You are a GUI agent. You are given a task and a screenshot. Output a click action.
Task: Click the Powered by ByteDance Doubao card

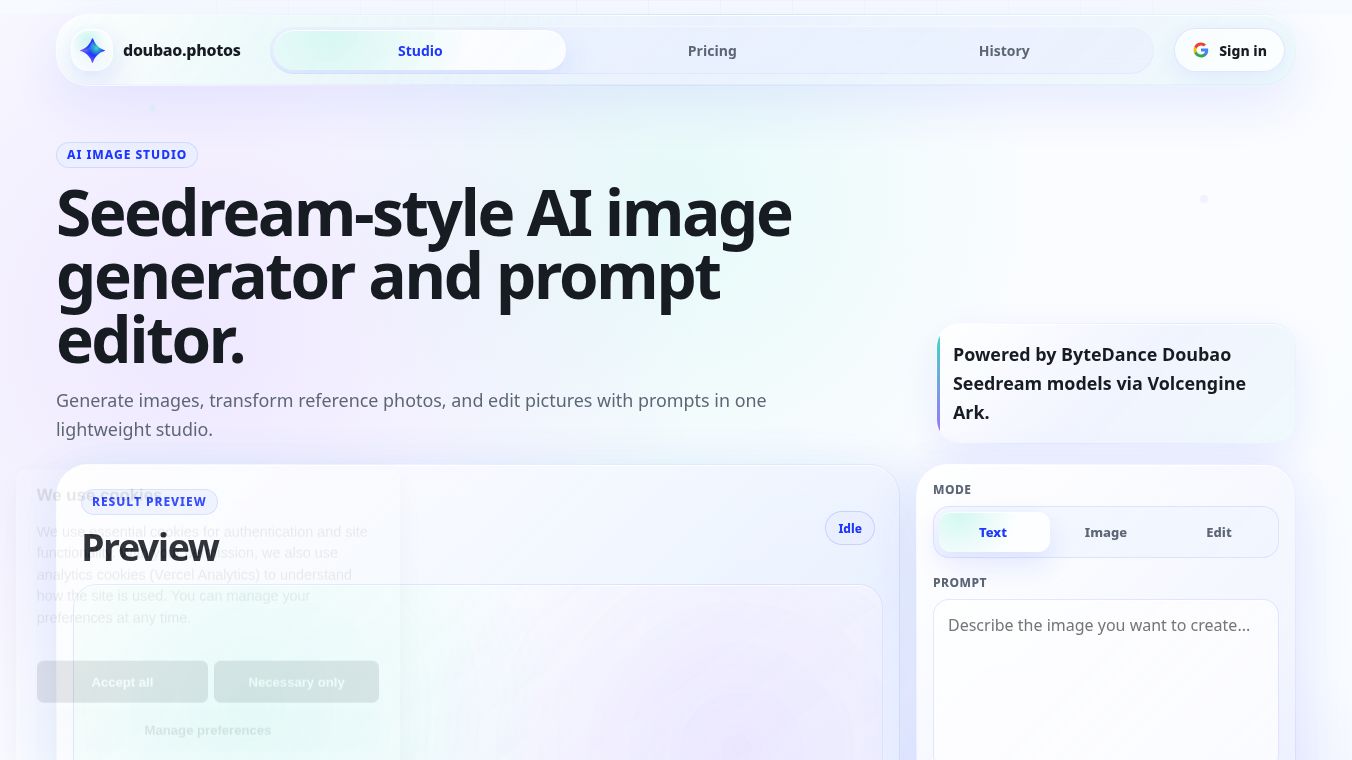(x=1116, y=383)
